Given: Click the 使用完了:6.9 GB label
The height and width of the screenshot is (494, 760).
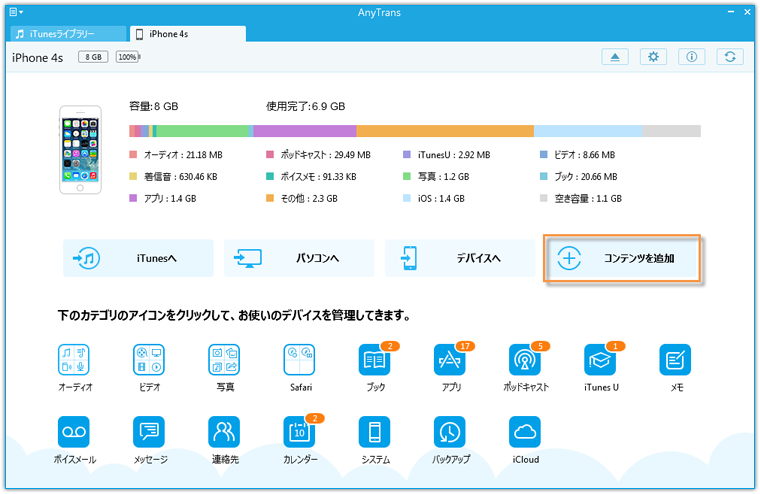Looking at the screenshot, I should [x=305, y=106].
